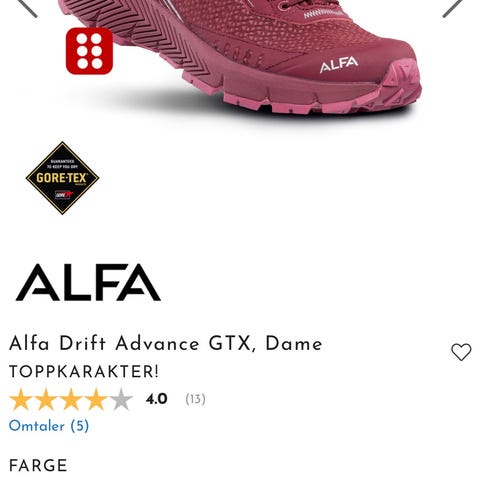This screenshot has height=480, width=480.
Task: Add product to wishlist with heart
Action: click(461, 352)
